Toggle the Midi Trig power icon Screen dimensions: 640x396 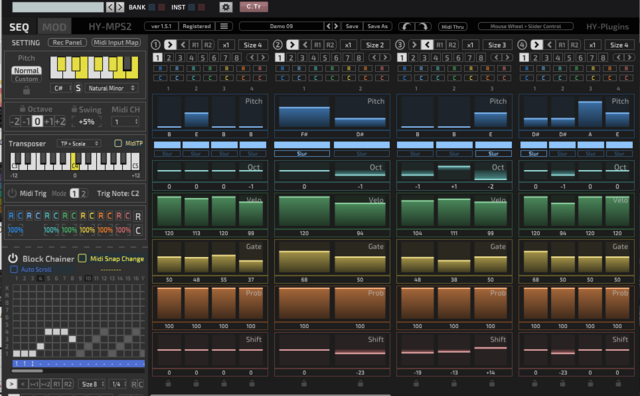(x=13, y=193)
